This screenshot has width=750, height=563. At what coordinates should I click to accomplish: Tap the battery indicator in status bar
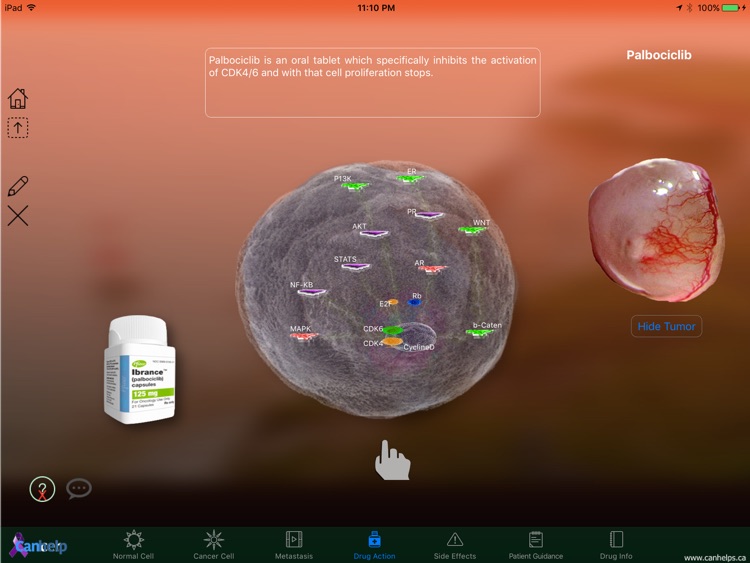click(x=731, y=8)
